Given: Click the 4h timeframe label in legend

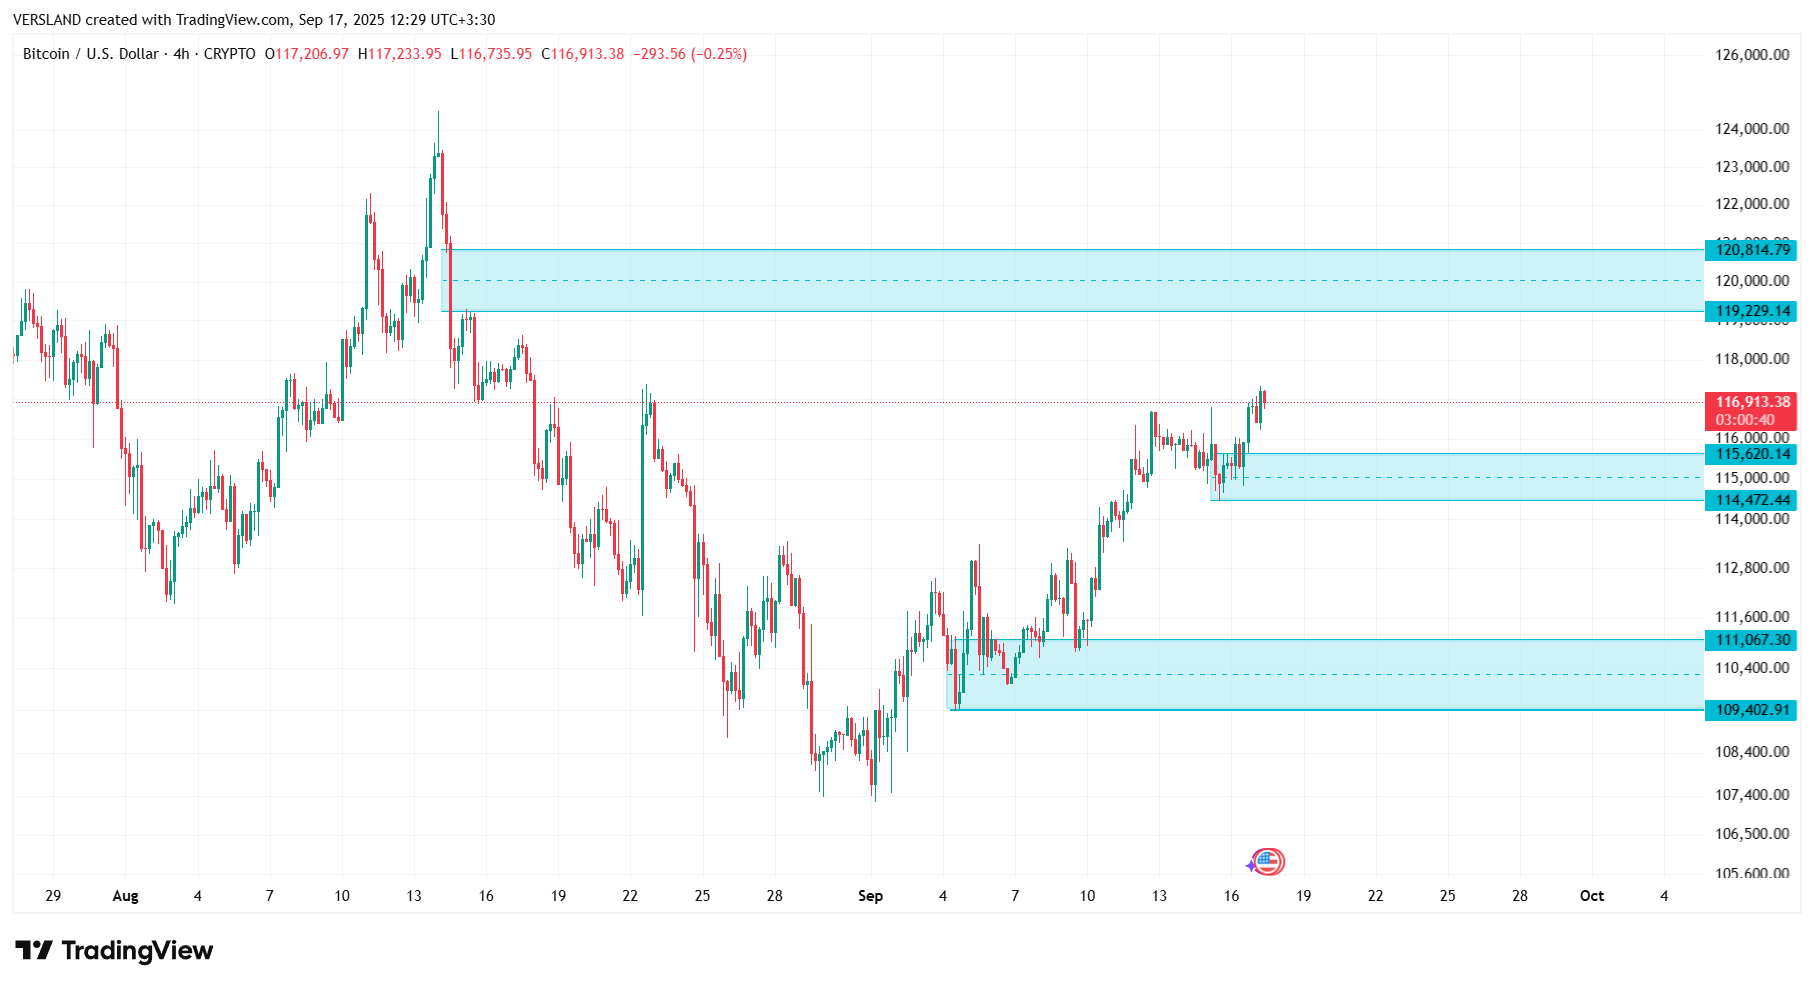Looking at the screenshot, I should tap(181, 54).
